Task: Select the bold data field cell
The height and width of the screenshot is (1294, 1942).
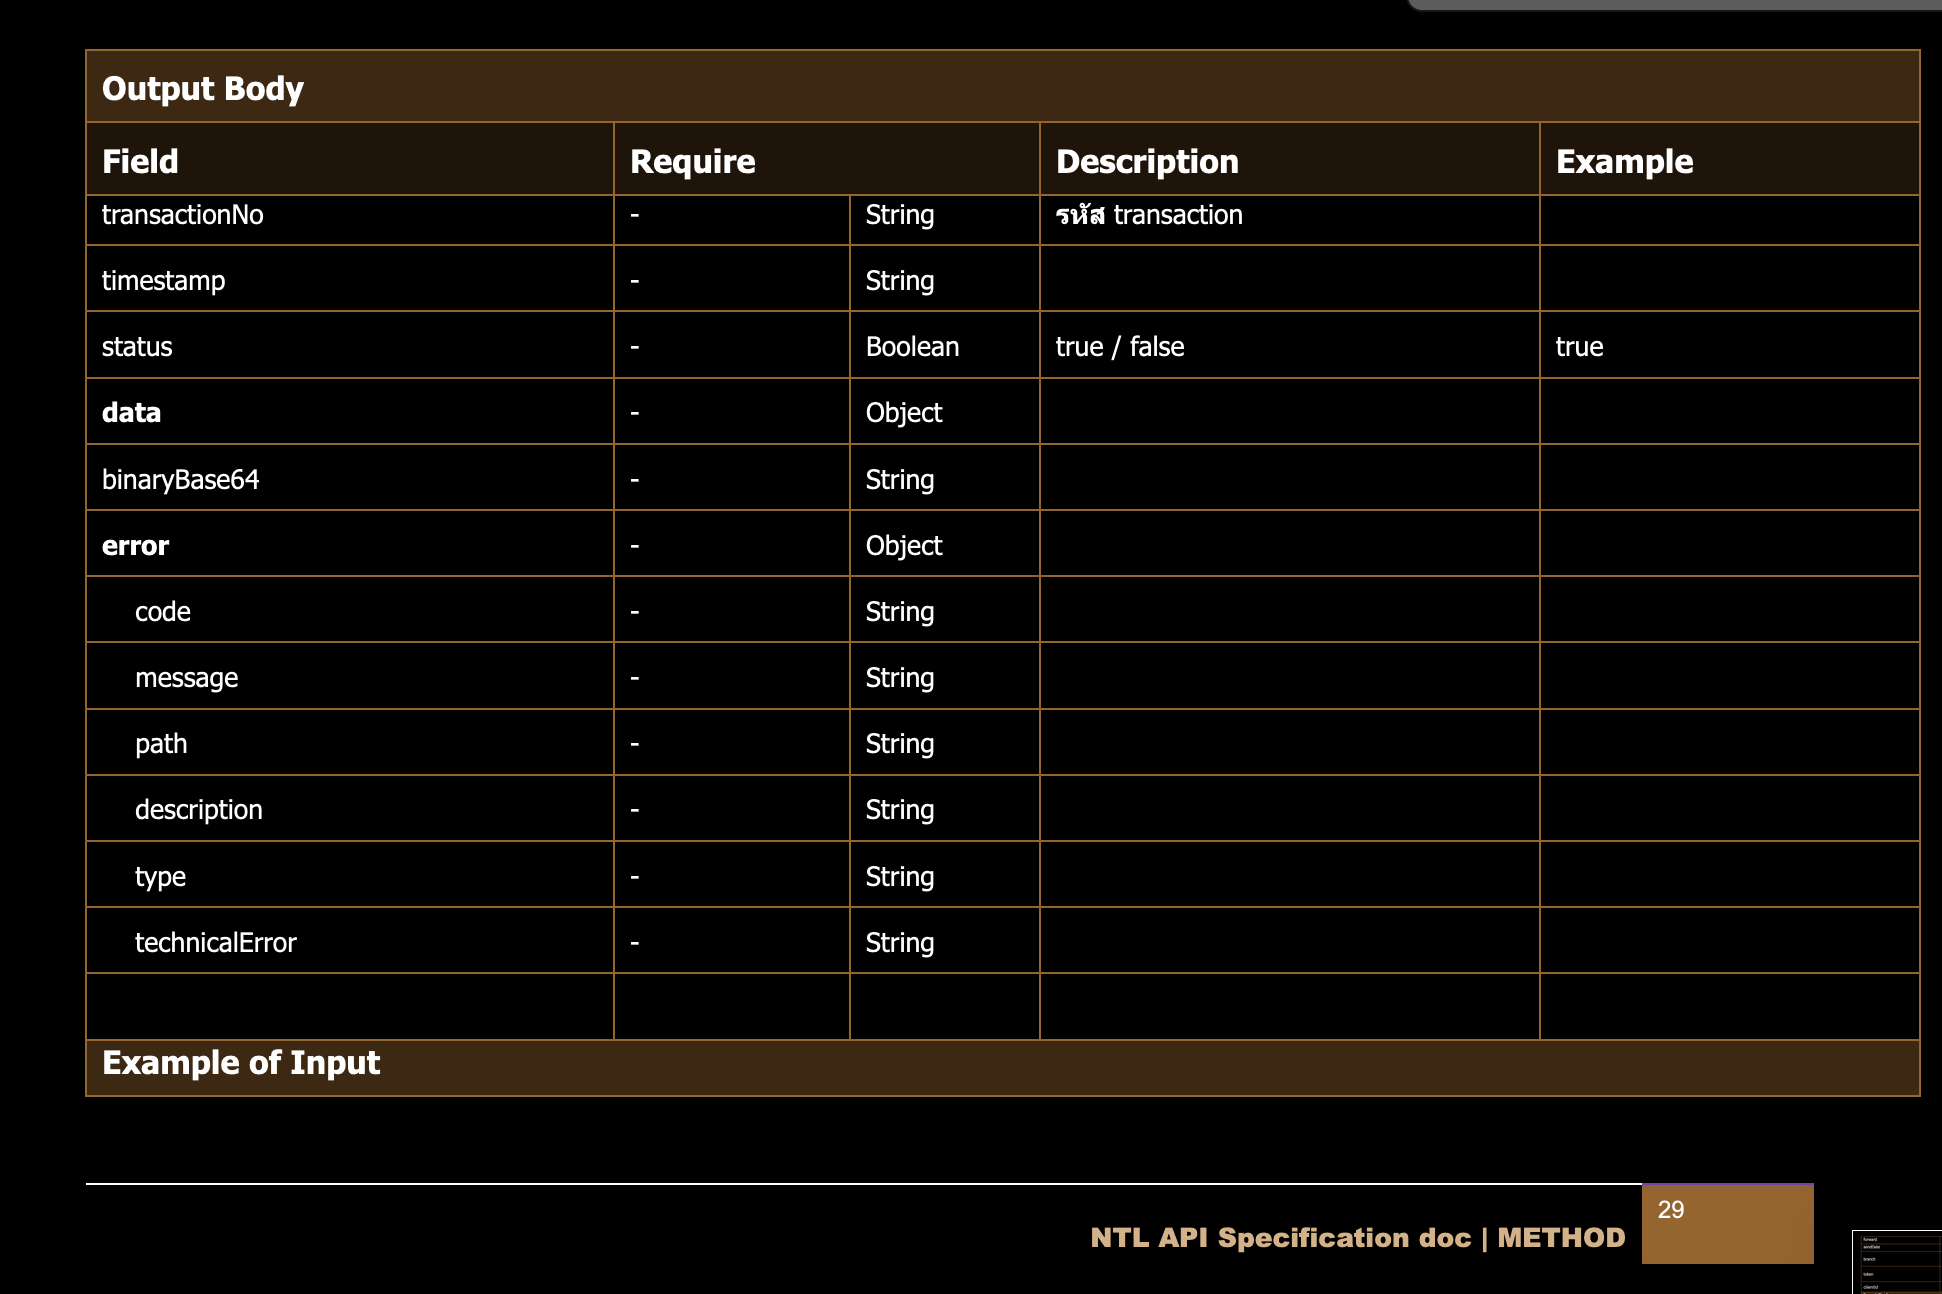Action: click(x=131, y=413)
